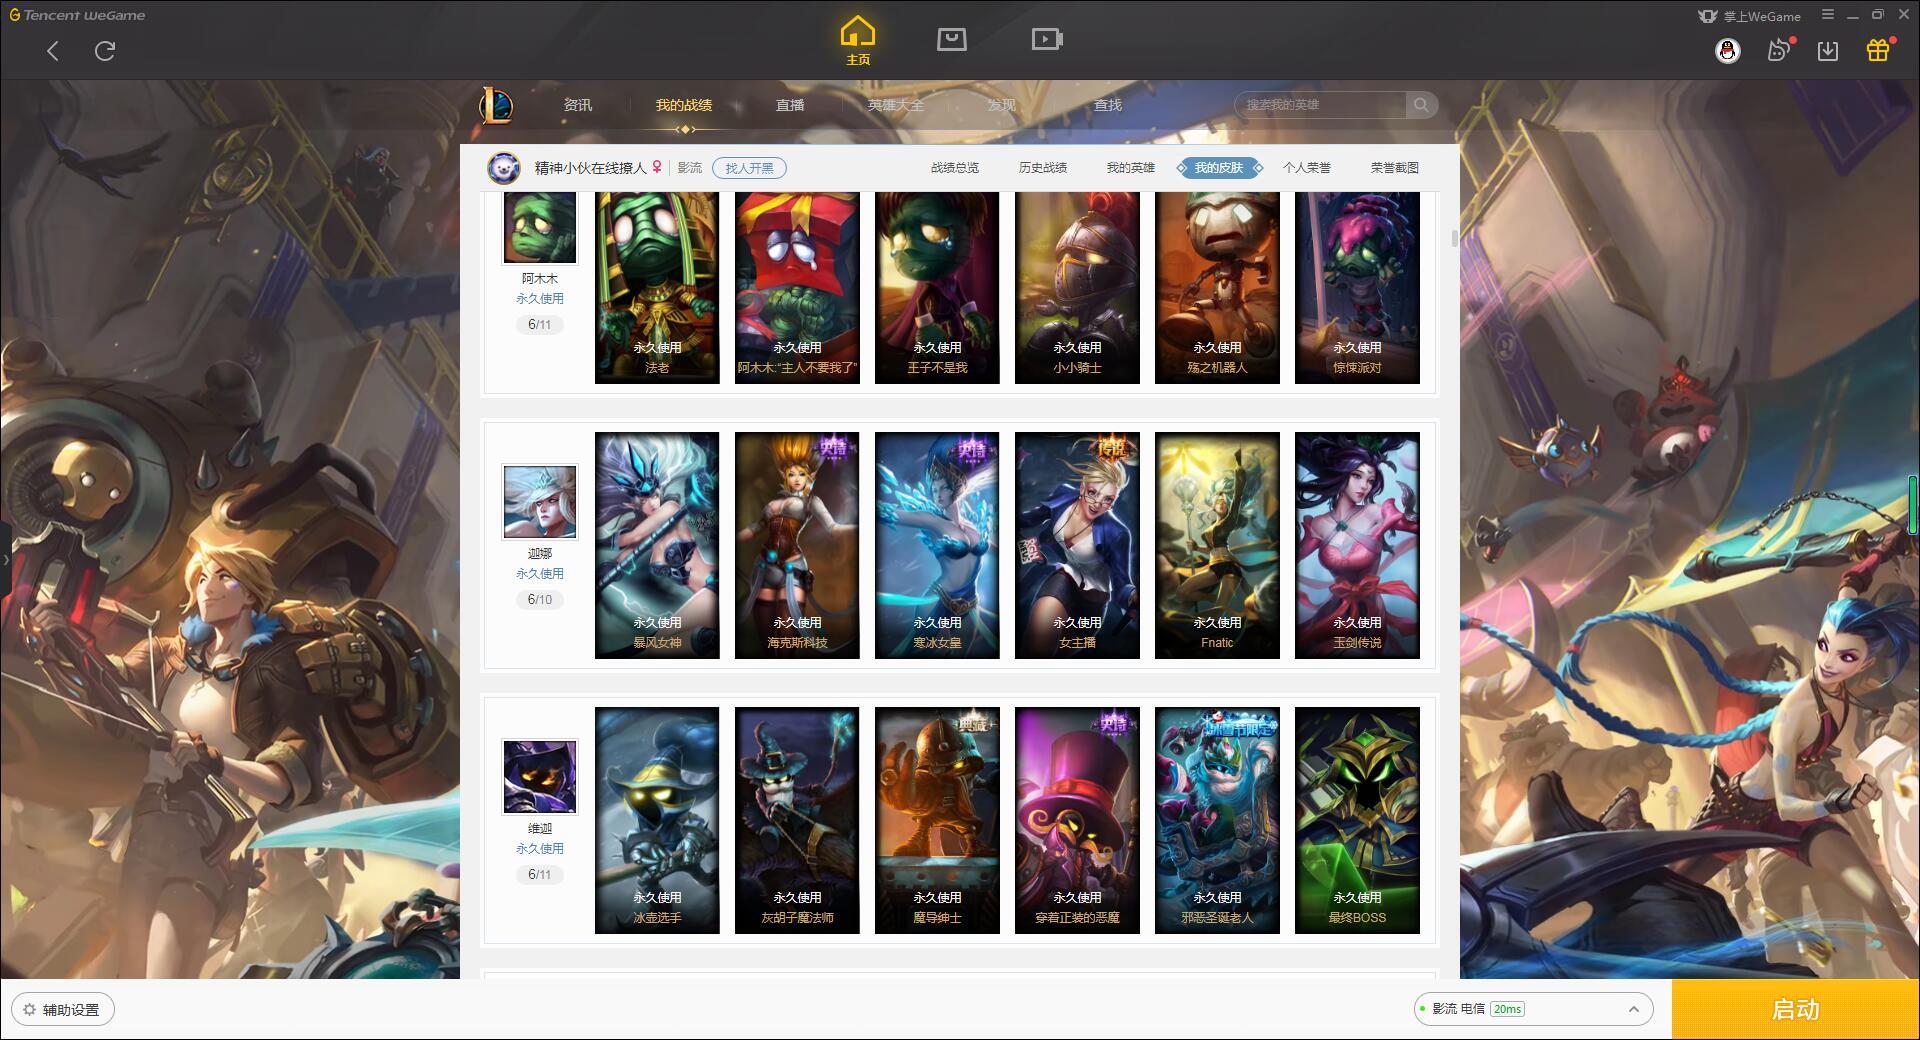1920x1040 pixels.
Task: Open the gift box icon
Action: tap(1879, 50)
